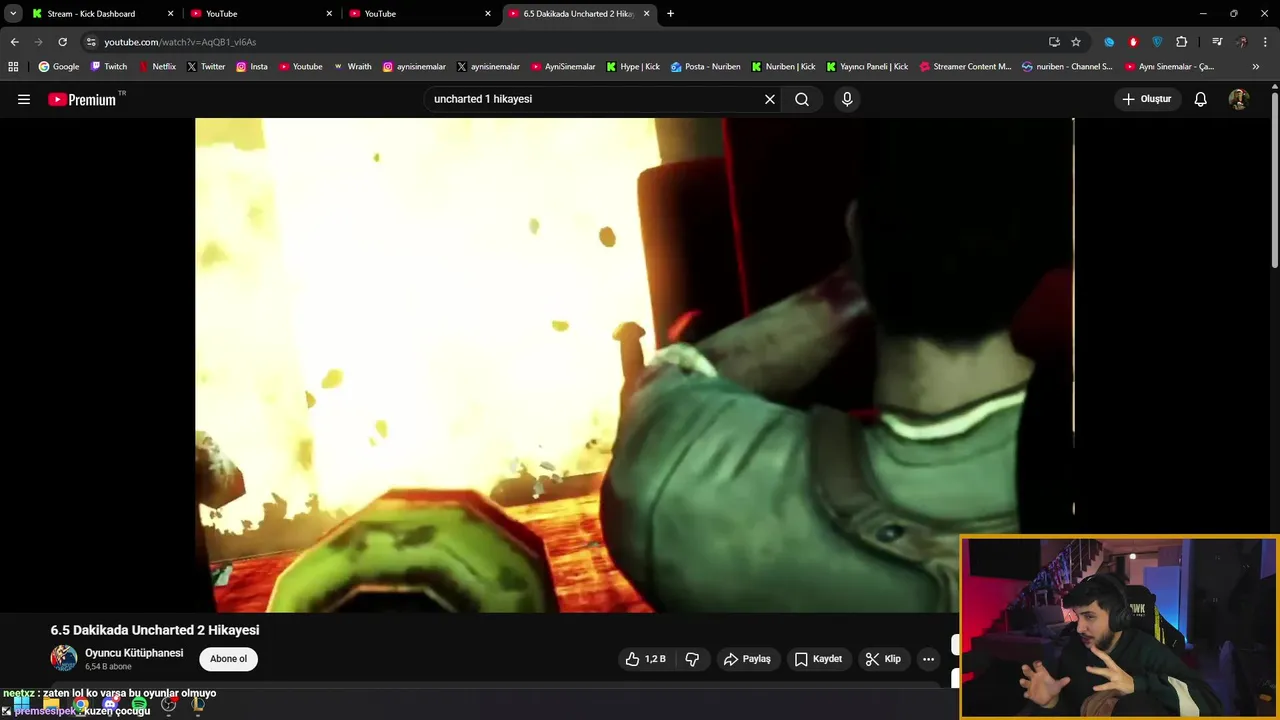Open League of Legends taskbar icon
1280x720 pixels.
point(198,705)
